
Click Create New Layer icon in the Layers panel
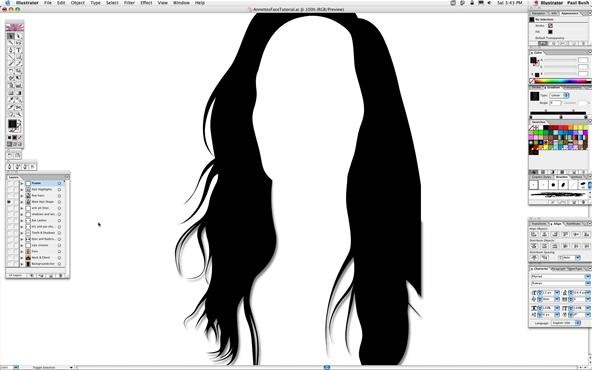[x=51, y=275]
